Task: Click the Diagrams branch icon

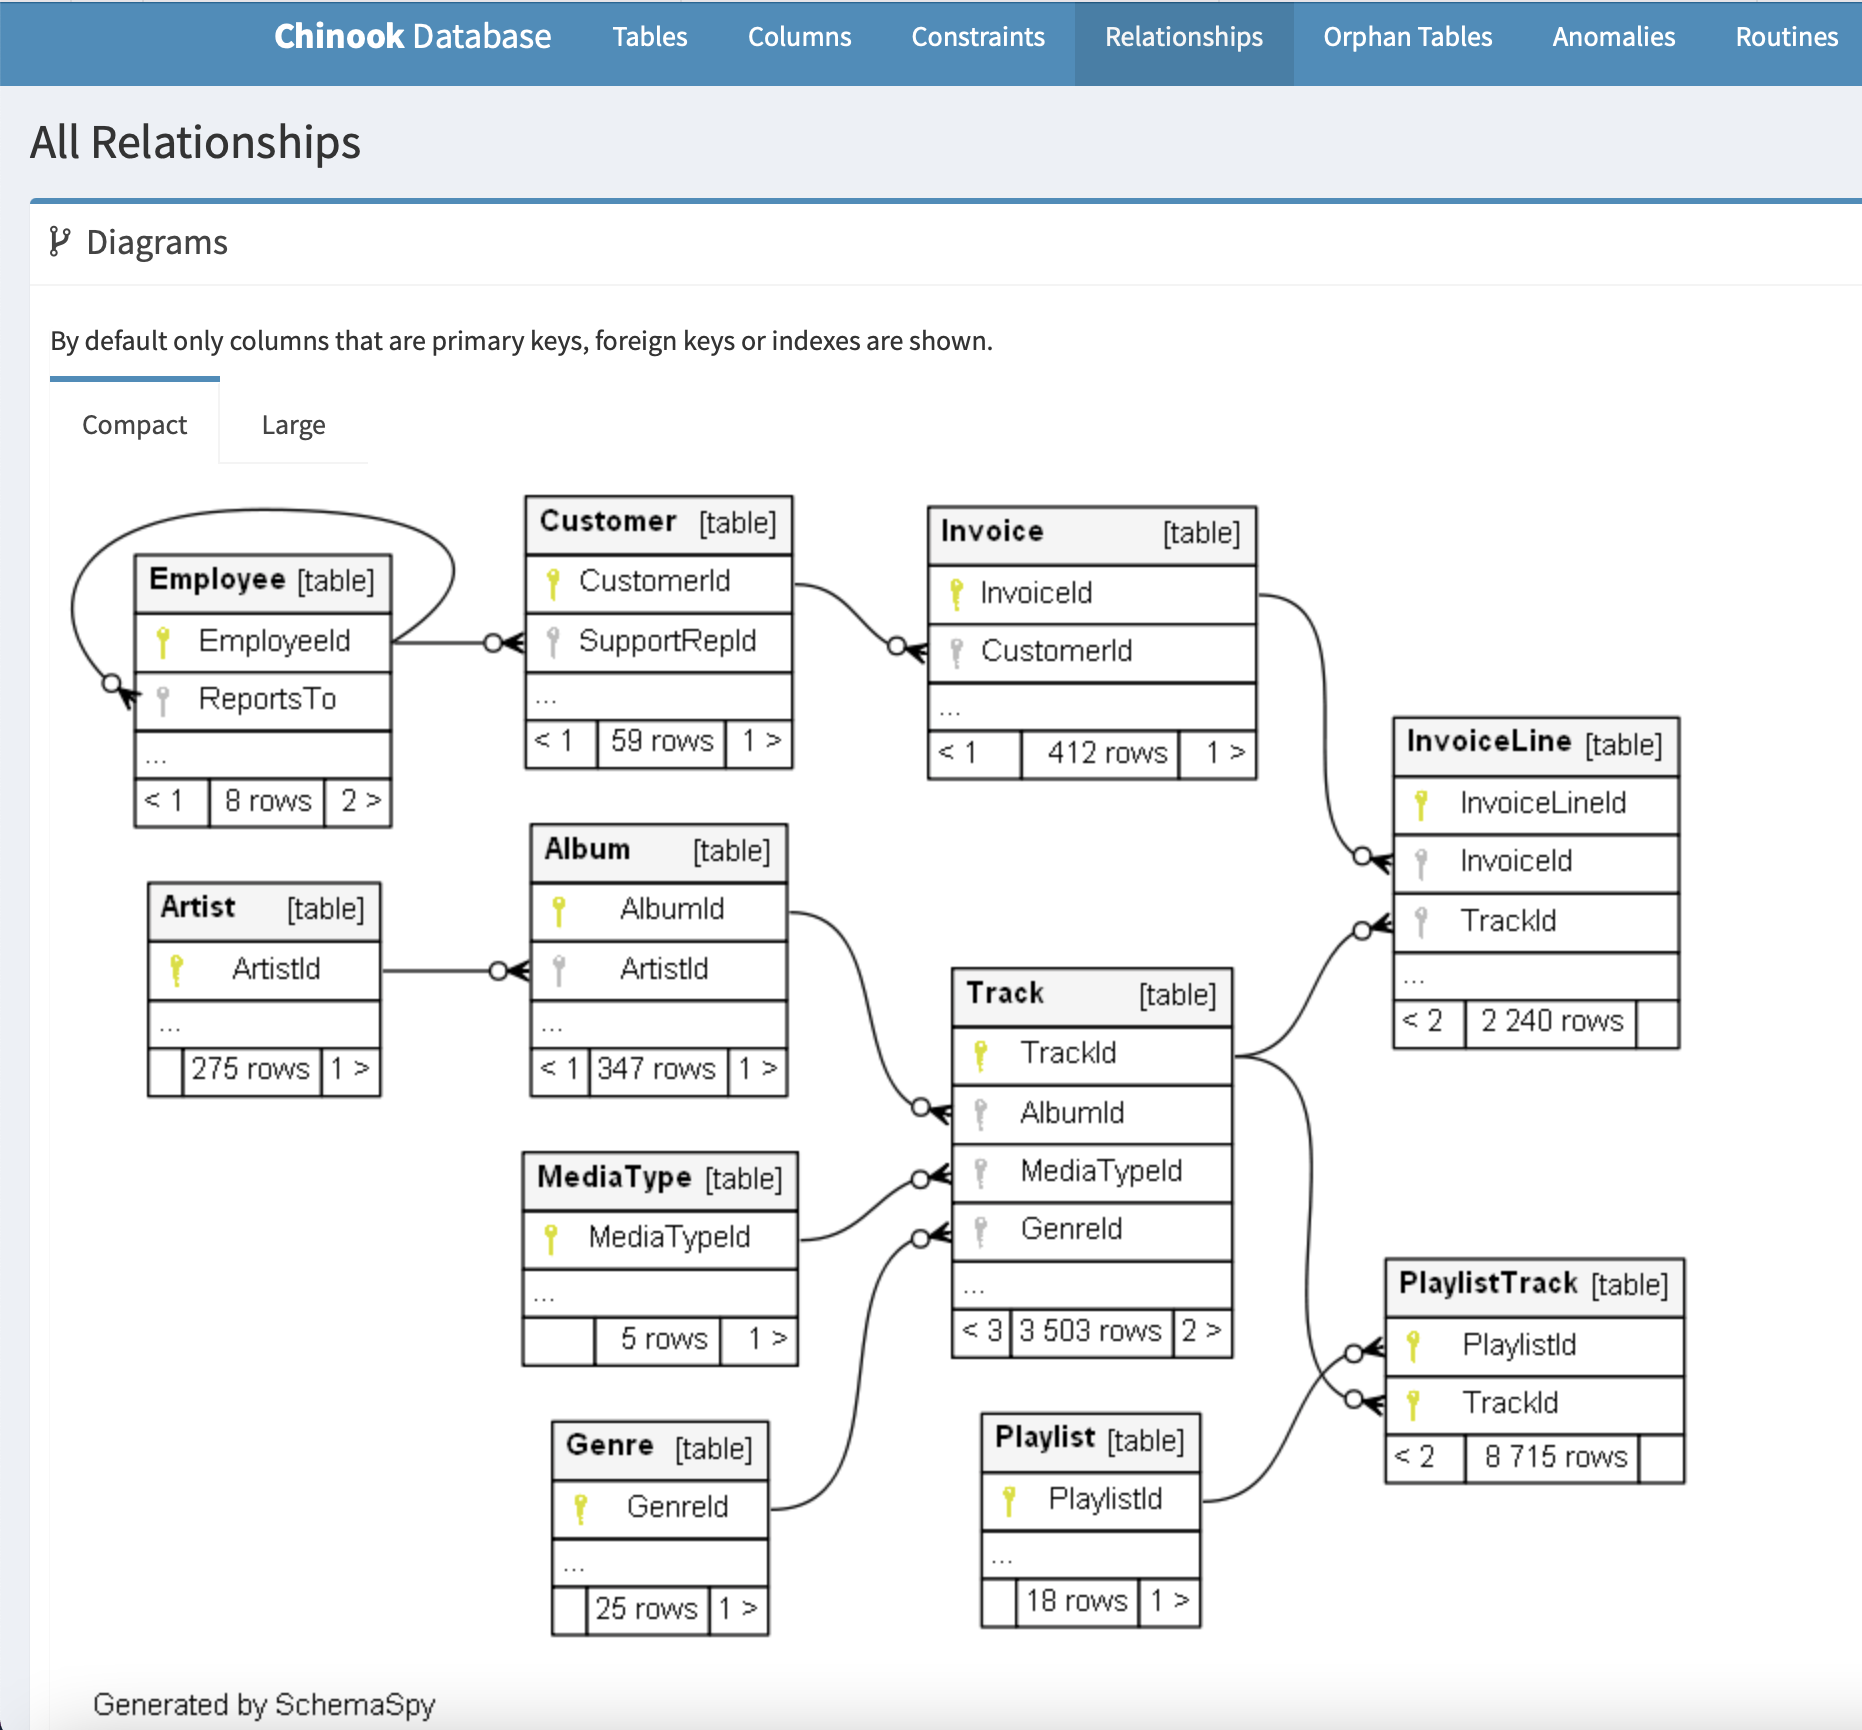Action: click(x=60, y=242)
